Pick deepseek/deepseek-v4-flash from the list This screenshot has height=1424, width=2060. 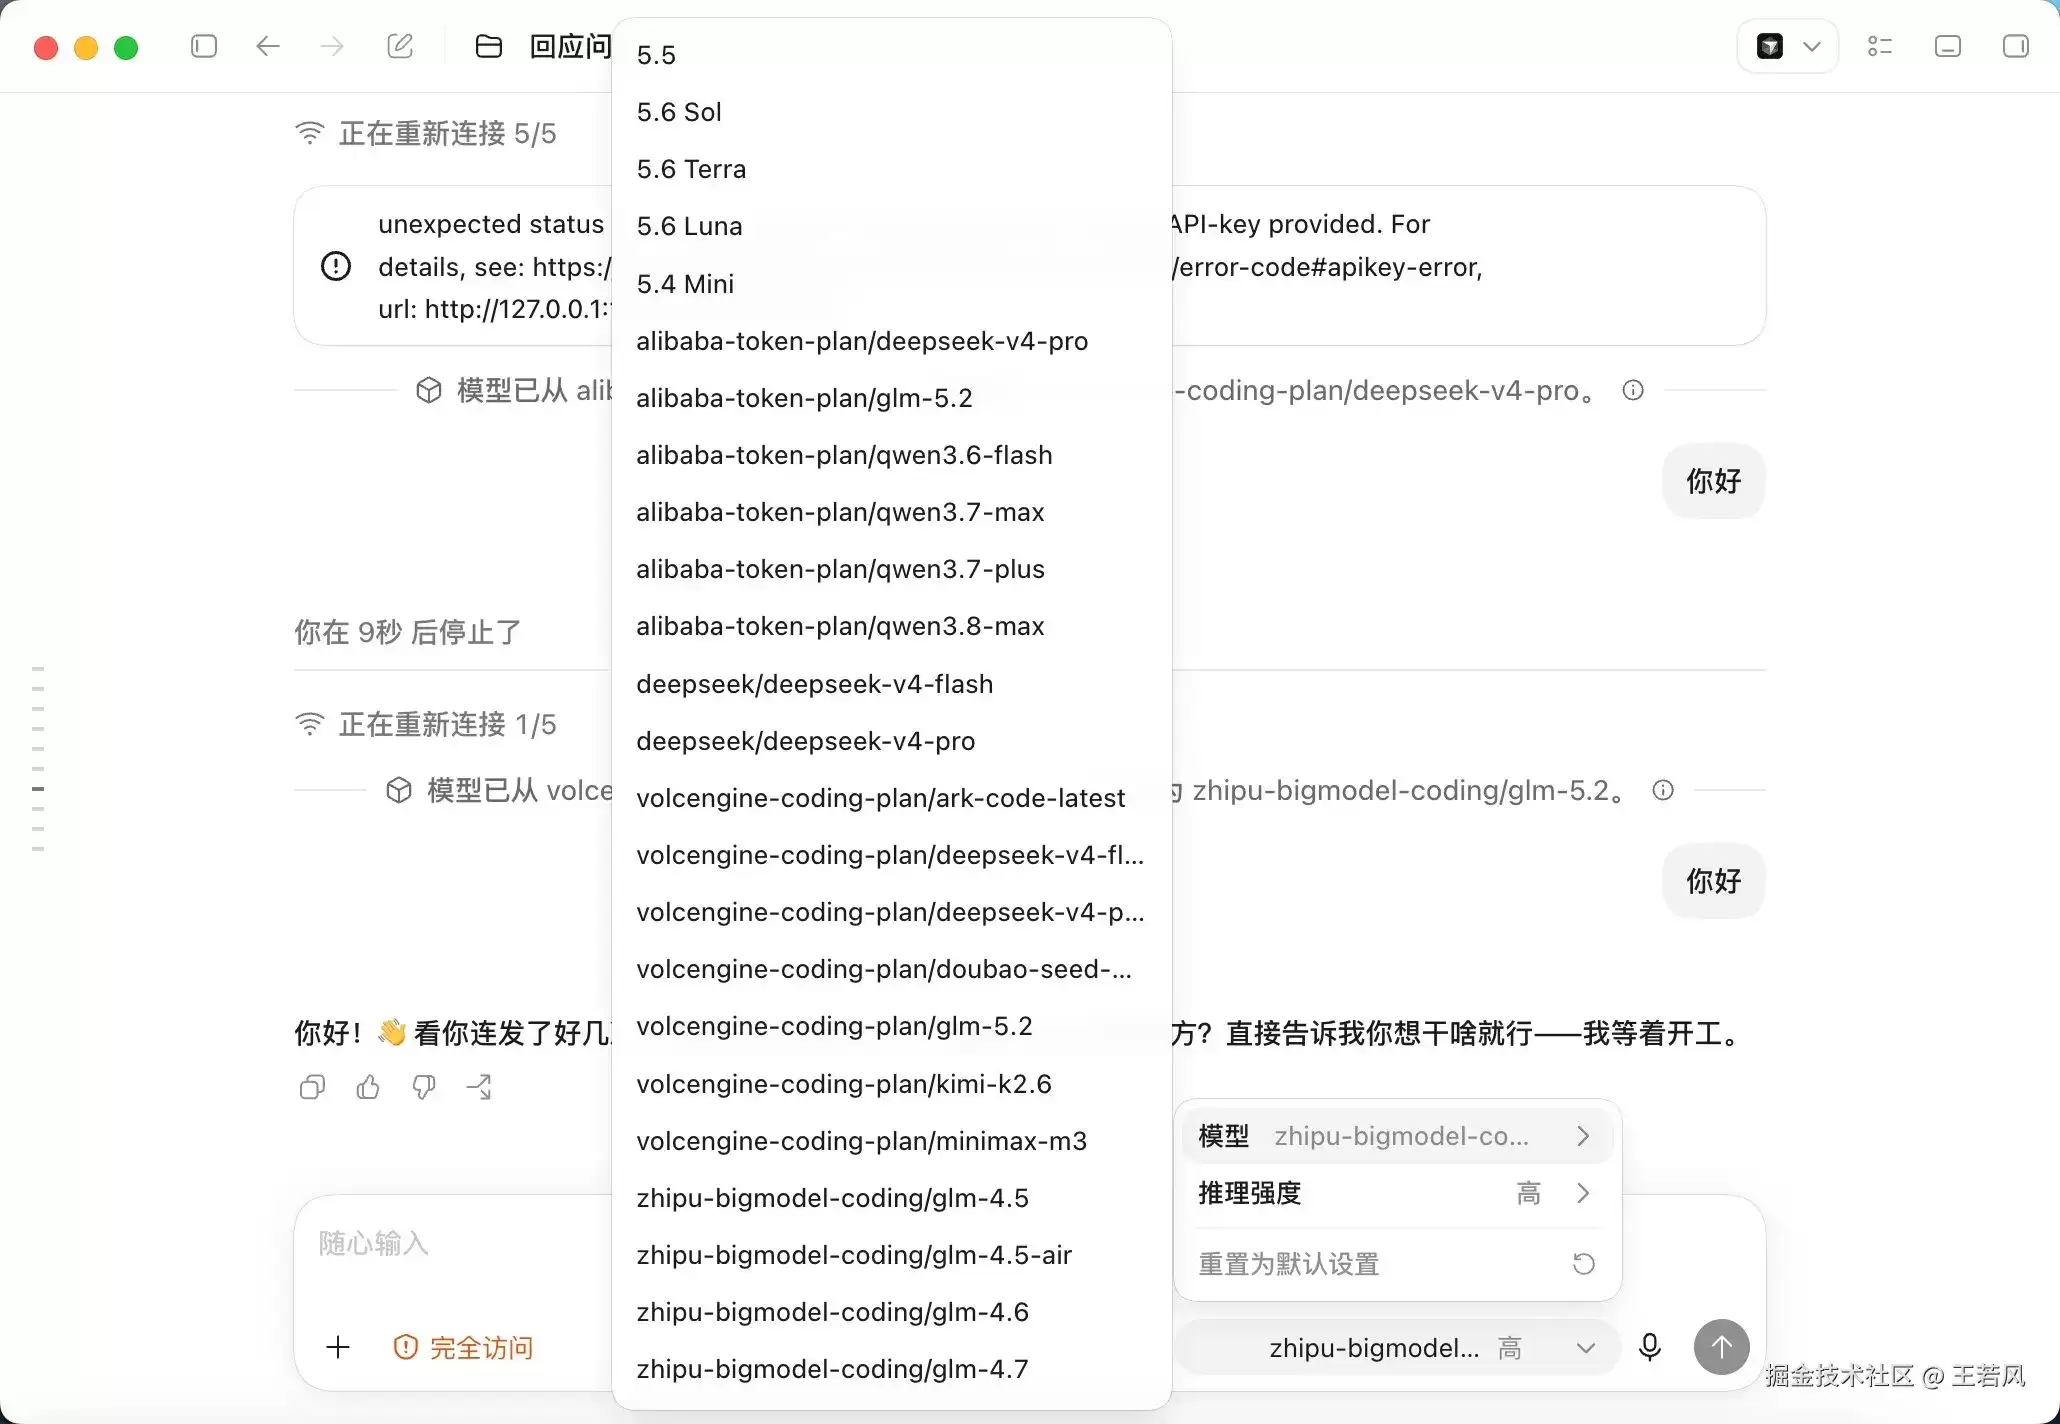click(891, 684)
